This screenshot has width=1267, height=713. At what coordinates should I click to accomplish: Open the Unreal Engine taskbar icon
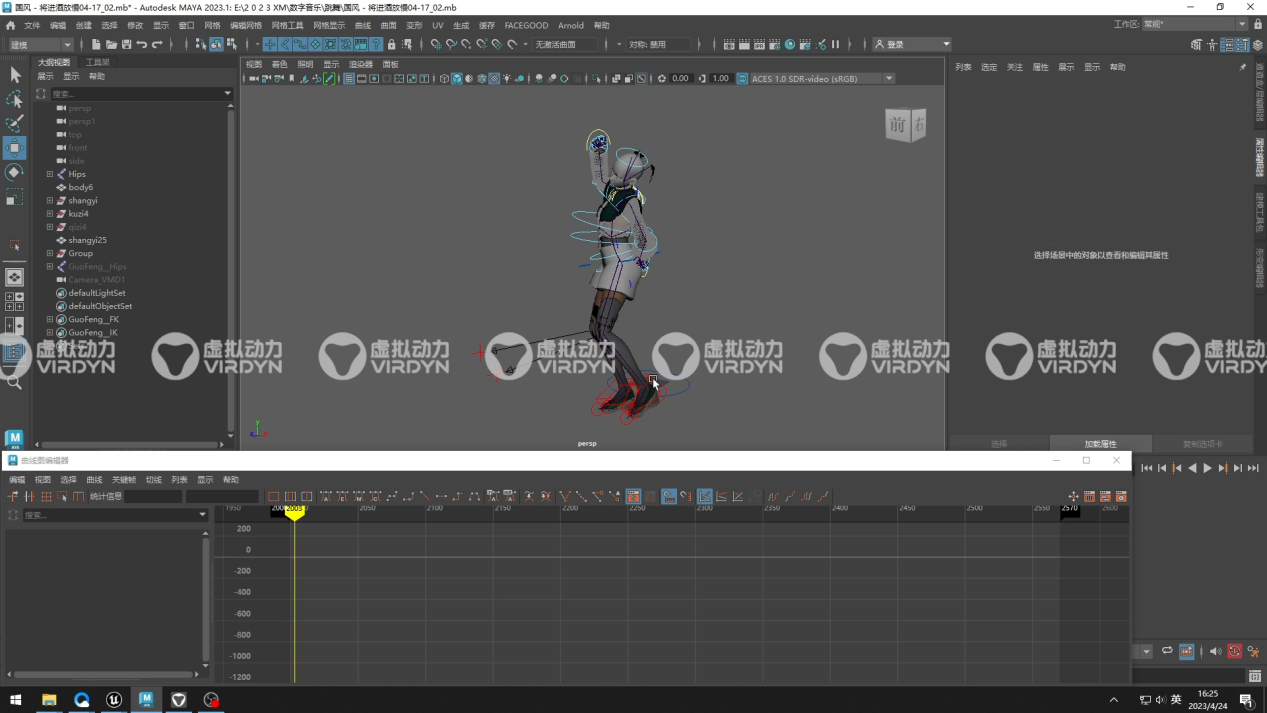(114, 700)
